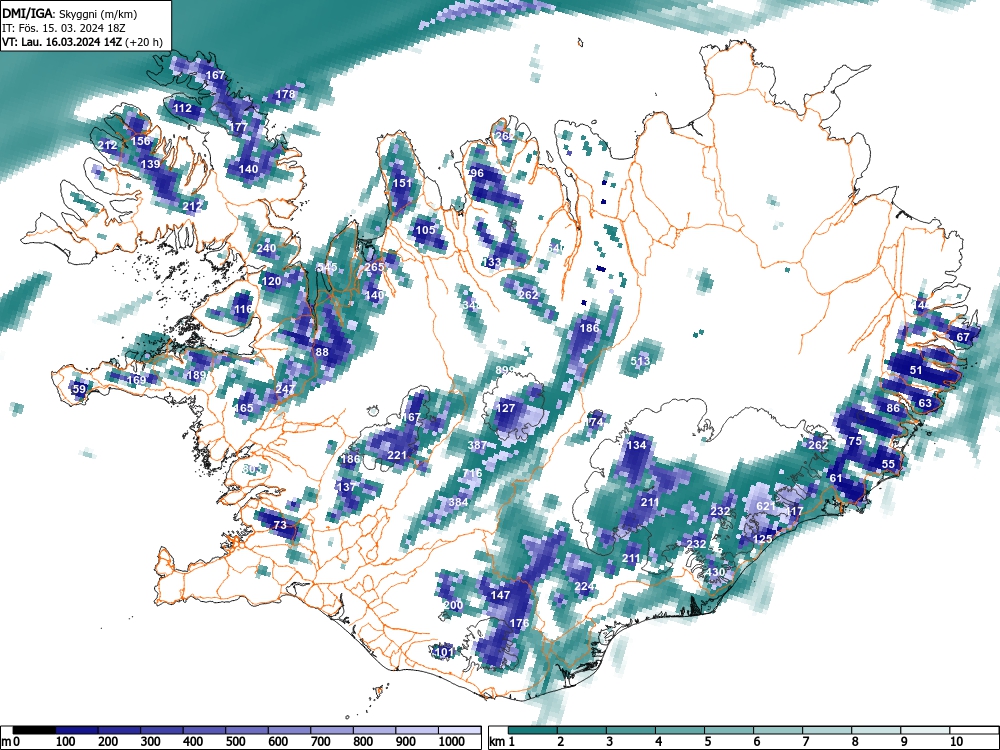
Task: Click the visibility value 51 on the map
Action: [x=916, y=370]
